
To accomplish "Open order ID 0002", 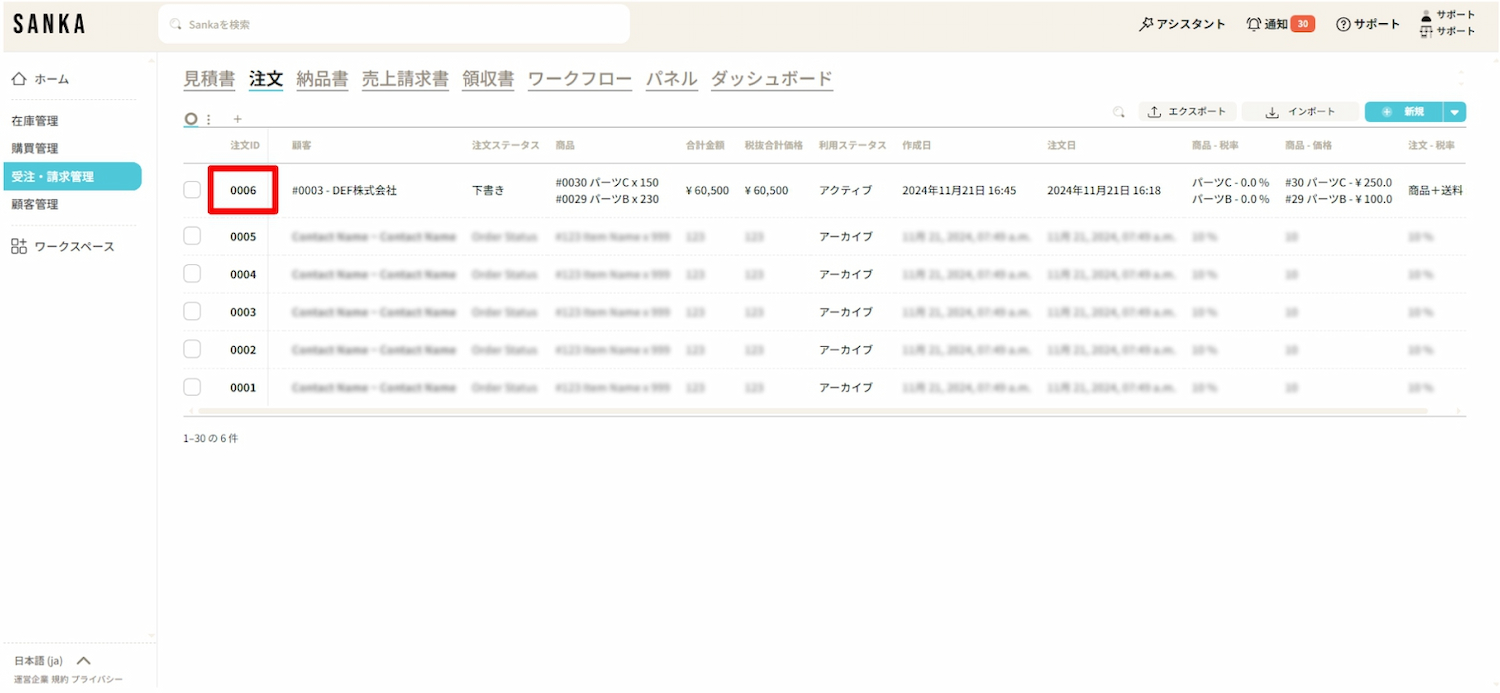I will (x=243, y=349).
